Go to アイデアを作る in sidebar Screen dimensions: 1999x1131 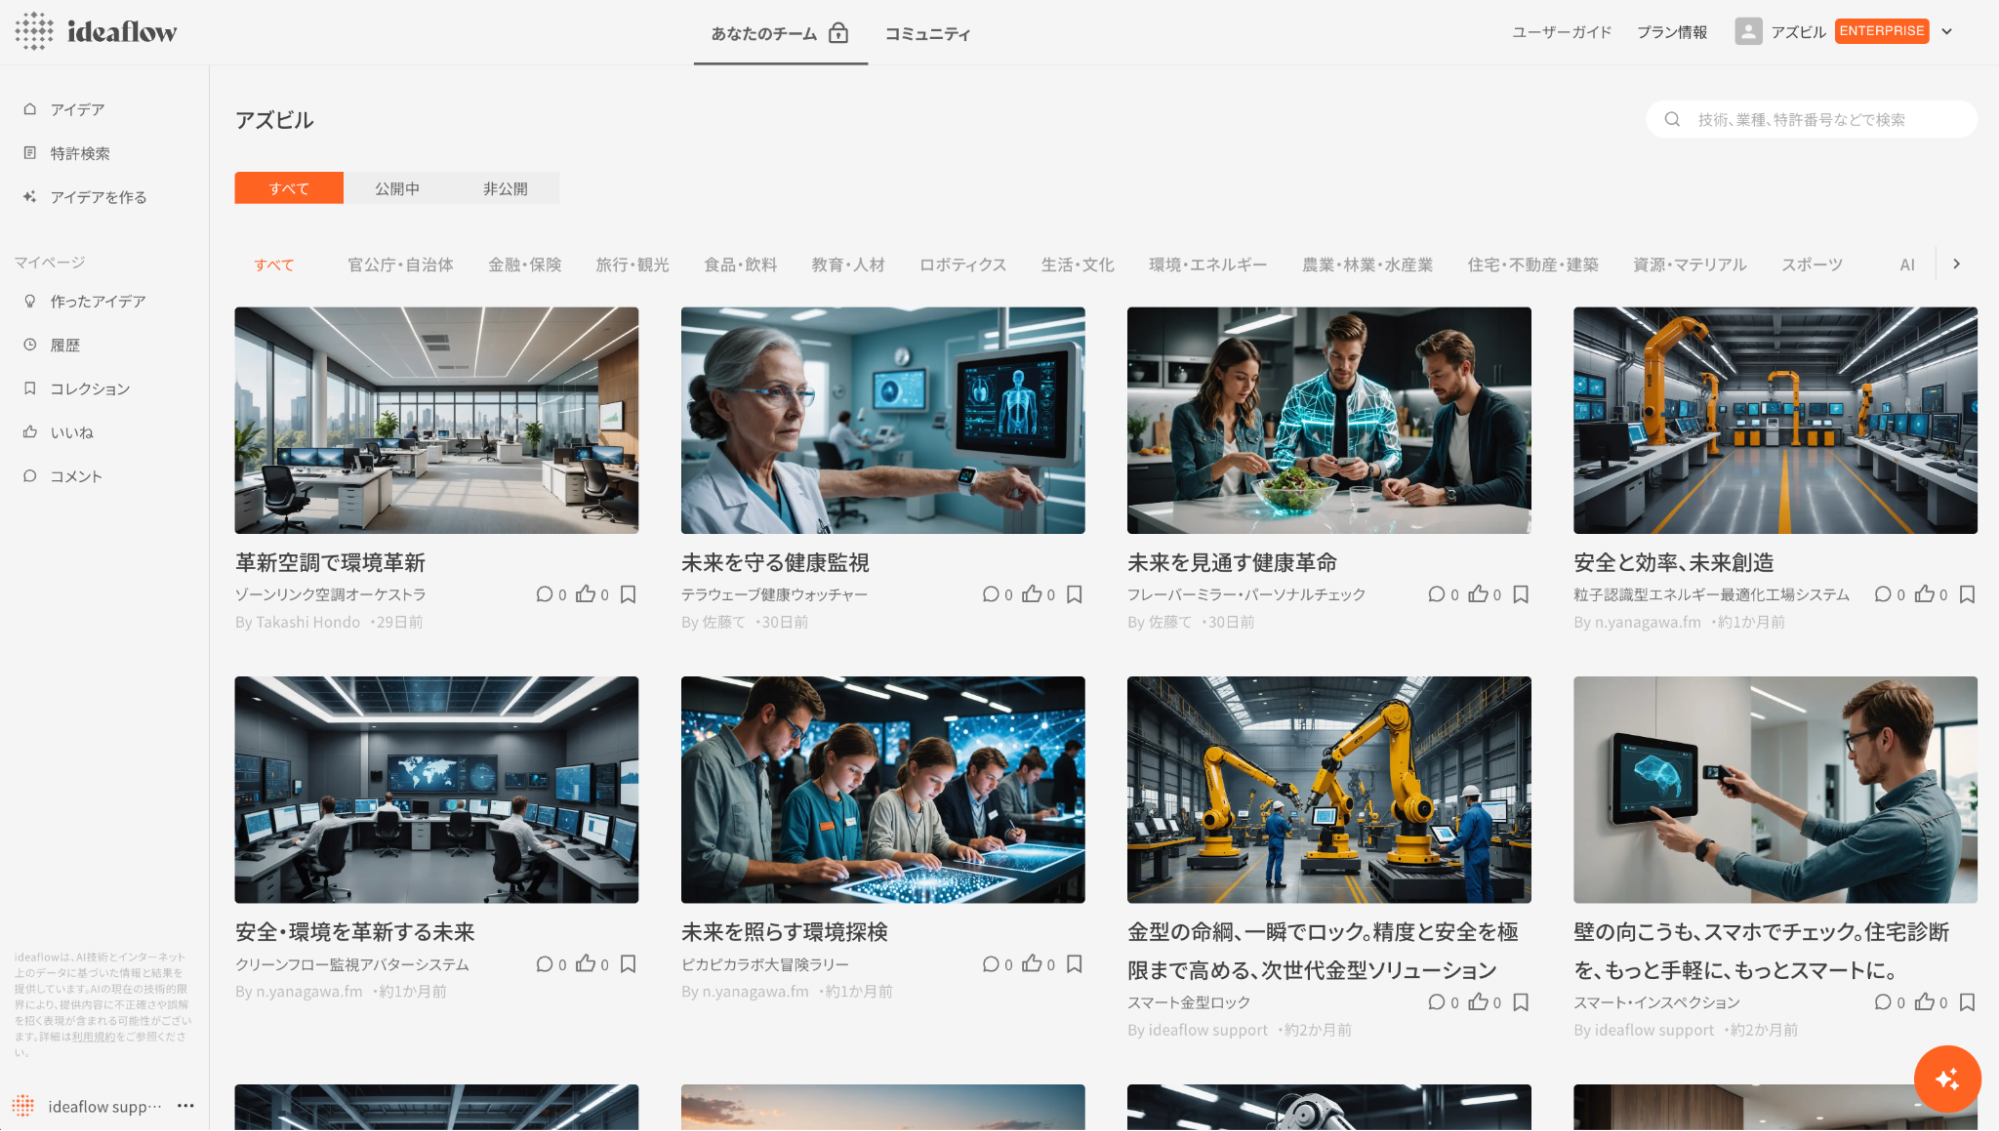pyautogui.click(x=98, y=197)
